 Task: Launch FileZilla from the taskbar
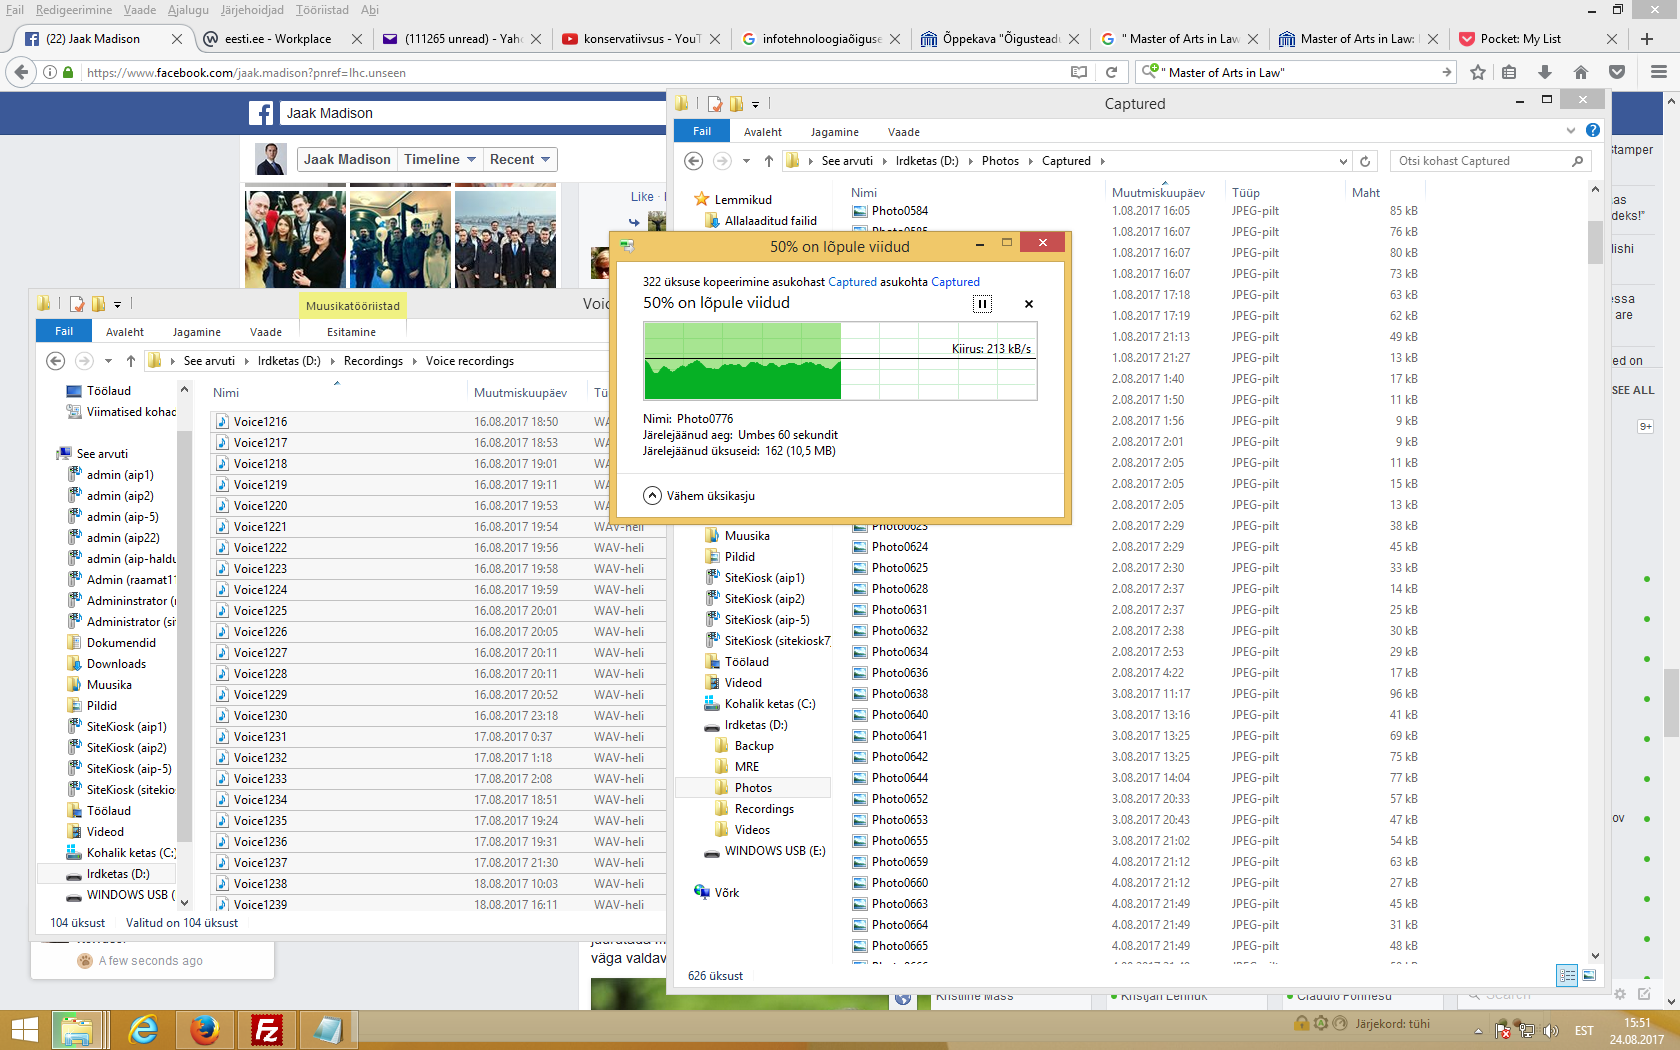267,1029
